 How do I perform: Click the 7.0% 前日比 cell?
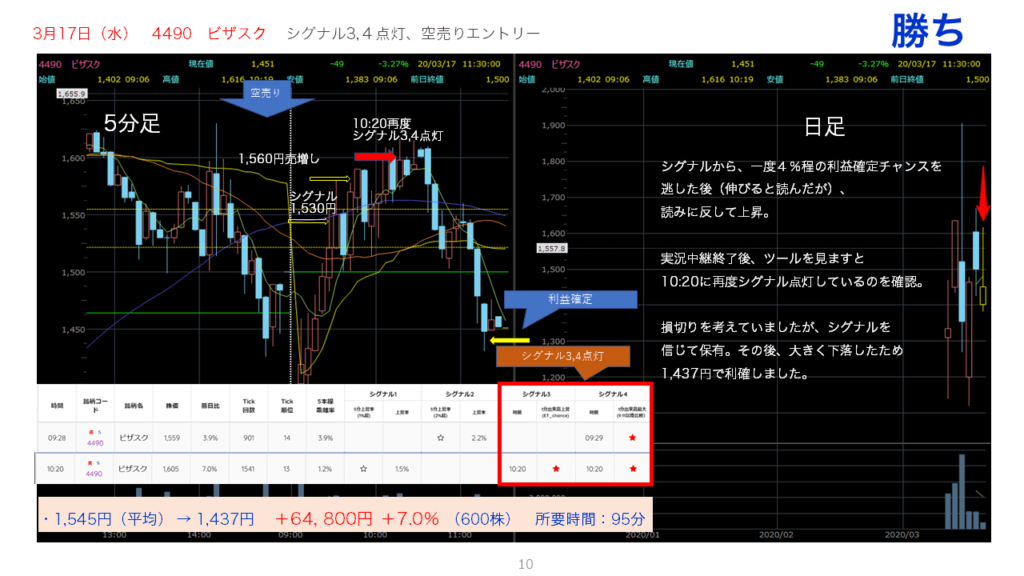click(x=210, y=469)
